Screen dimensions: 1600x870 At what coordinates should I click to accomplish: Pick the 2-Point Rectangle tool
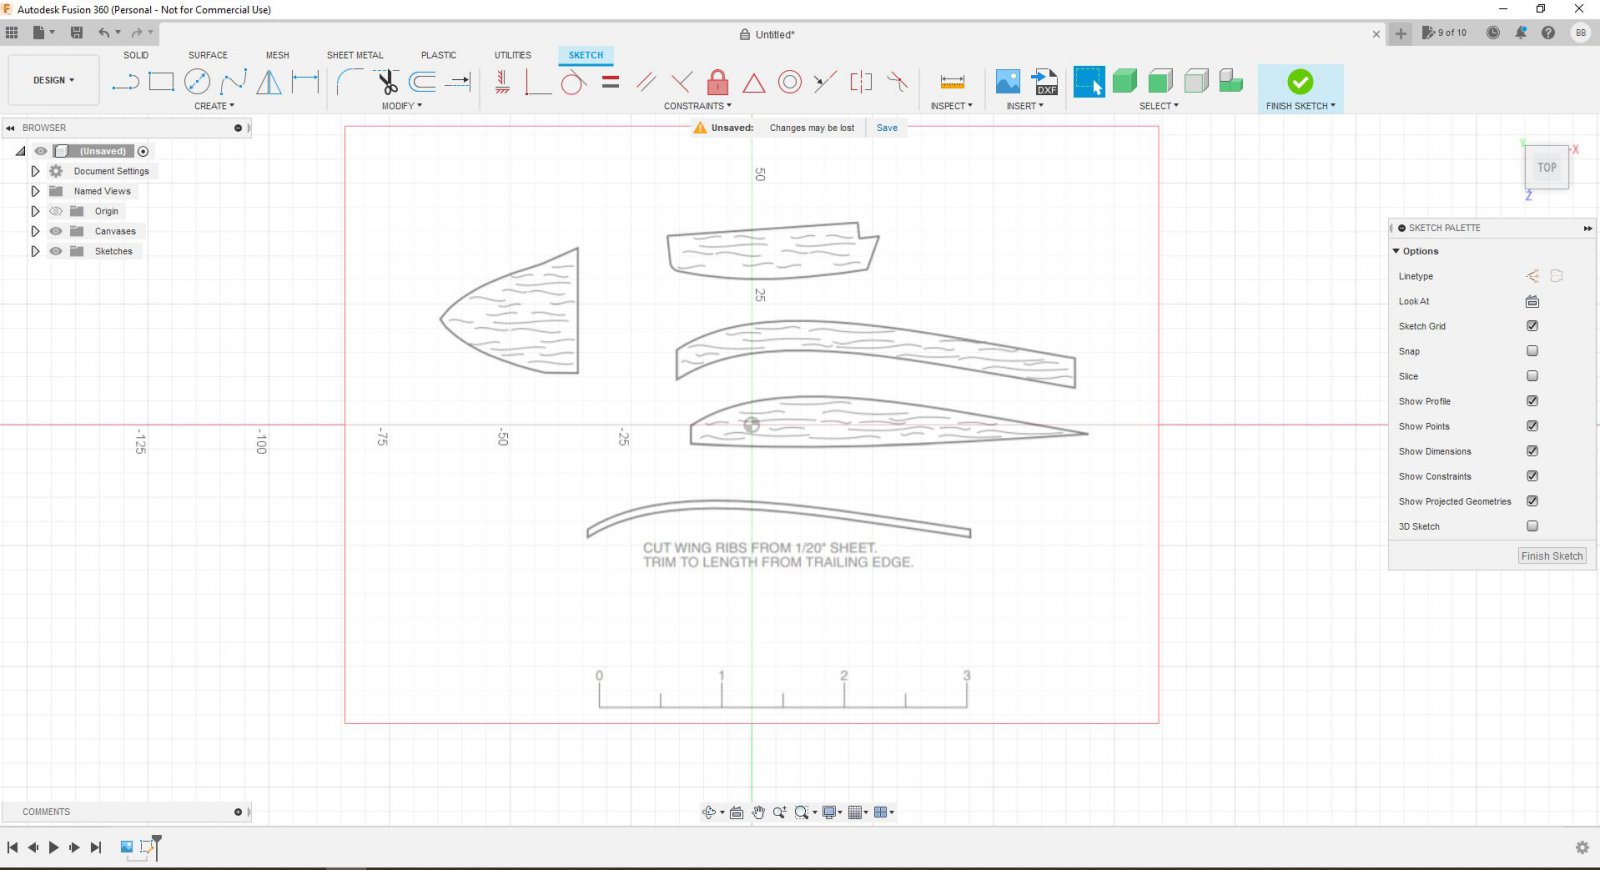(x=161, y=82)
